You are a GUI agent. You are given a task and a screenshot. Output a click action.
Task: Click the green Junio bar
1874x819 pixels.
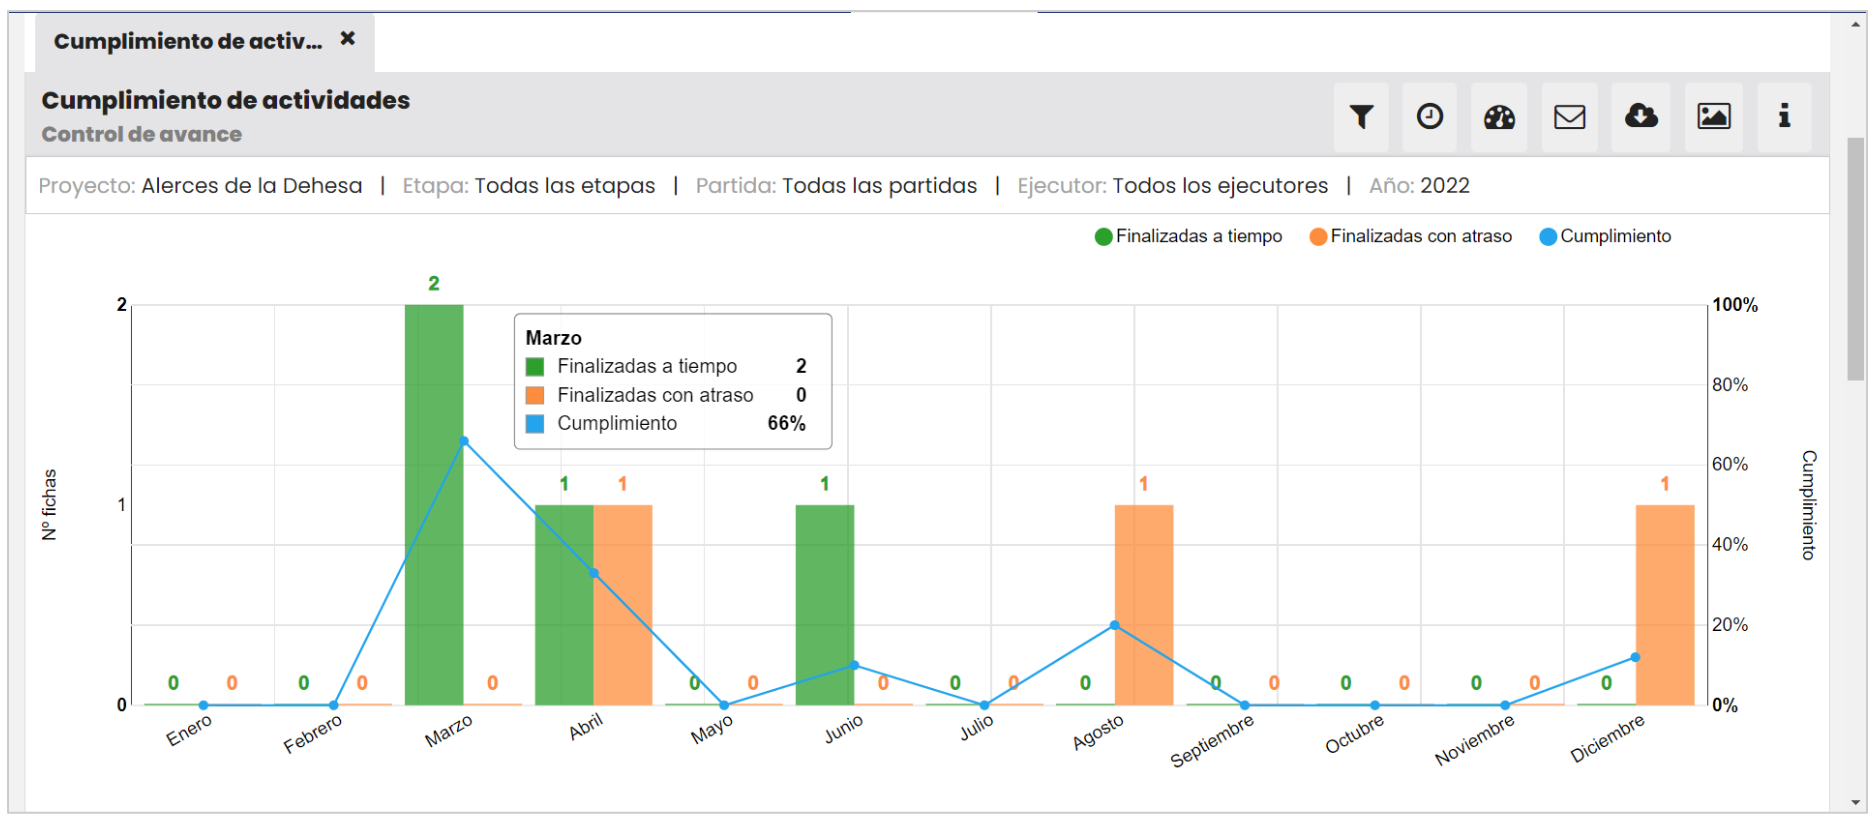point(825,605)
